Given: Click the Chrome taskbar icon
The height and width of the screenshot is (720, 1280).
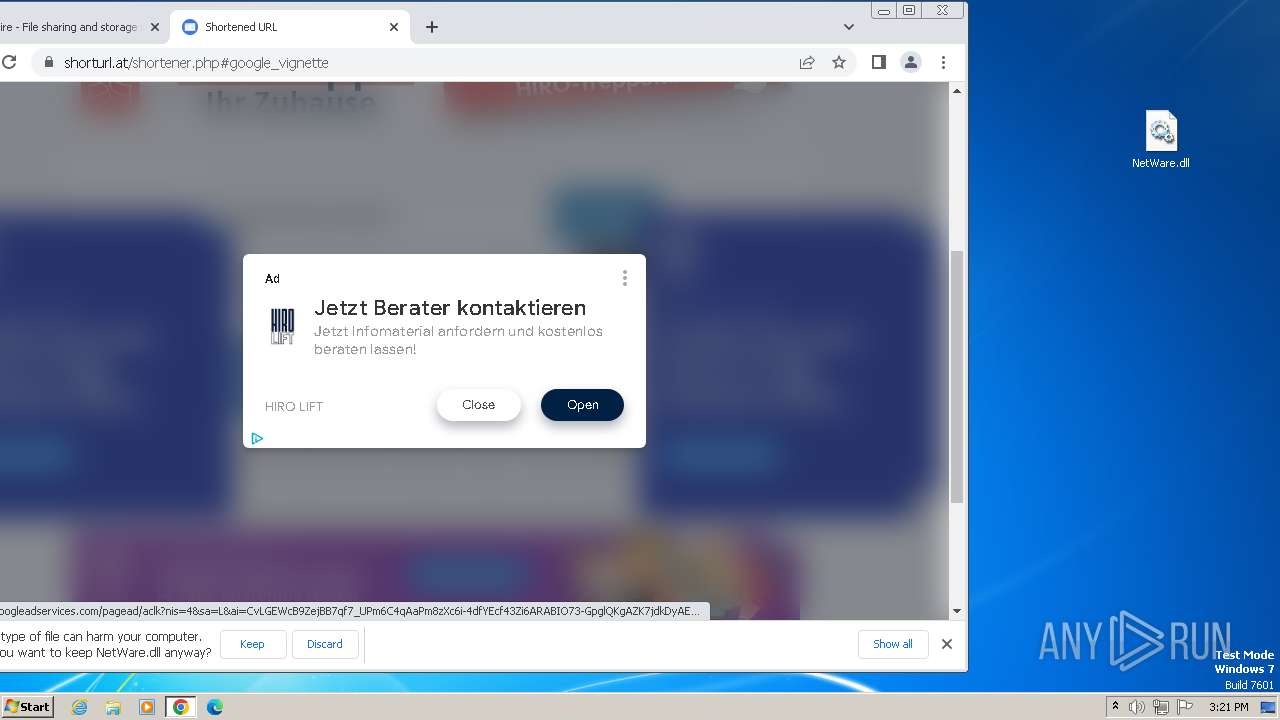Looking at the screenshot, I should (181, 707).
